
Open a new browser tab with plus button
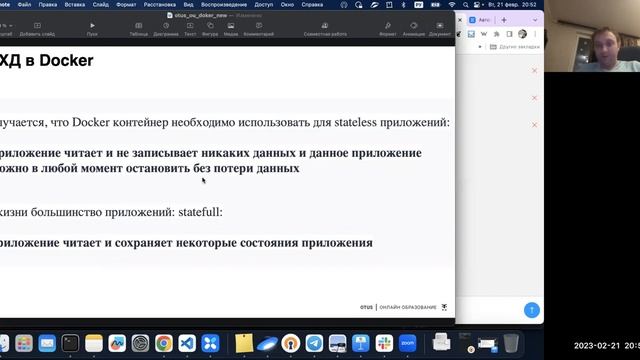coord(504,20)
